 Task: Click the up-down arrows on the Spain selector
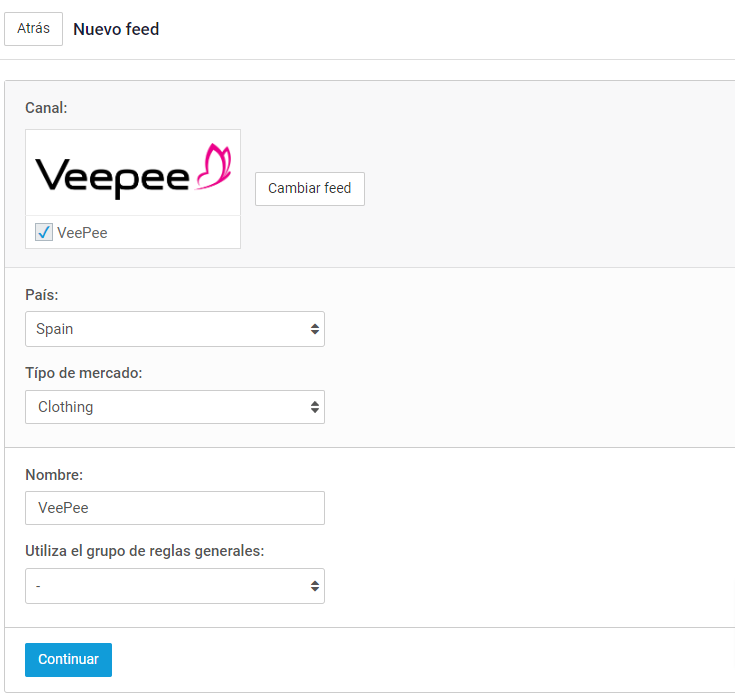[315, 329]
